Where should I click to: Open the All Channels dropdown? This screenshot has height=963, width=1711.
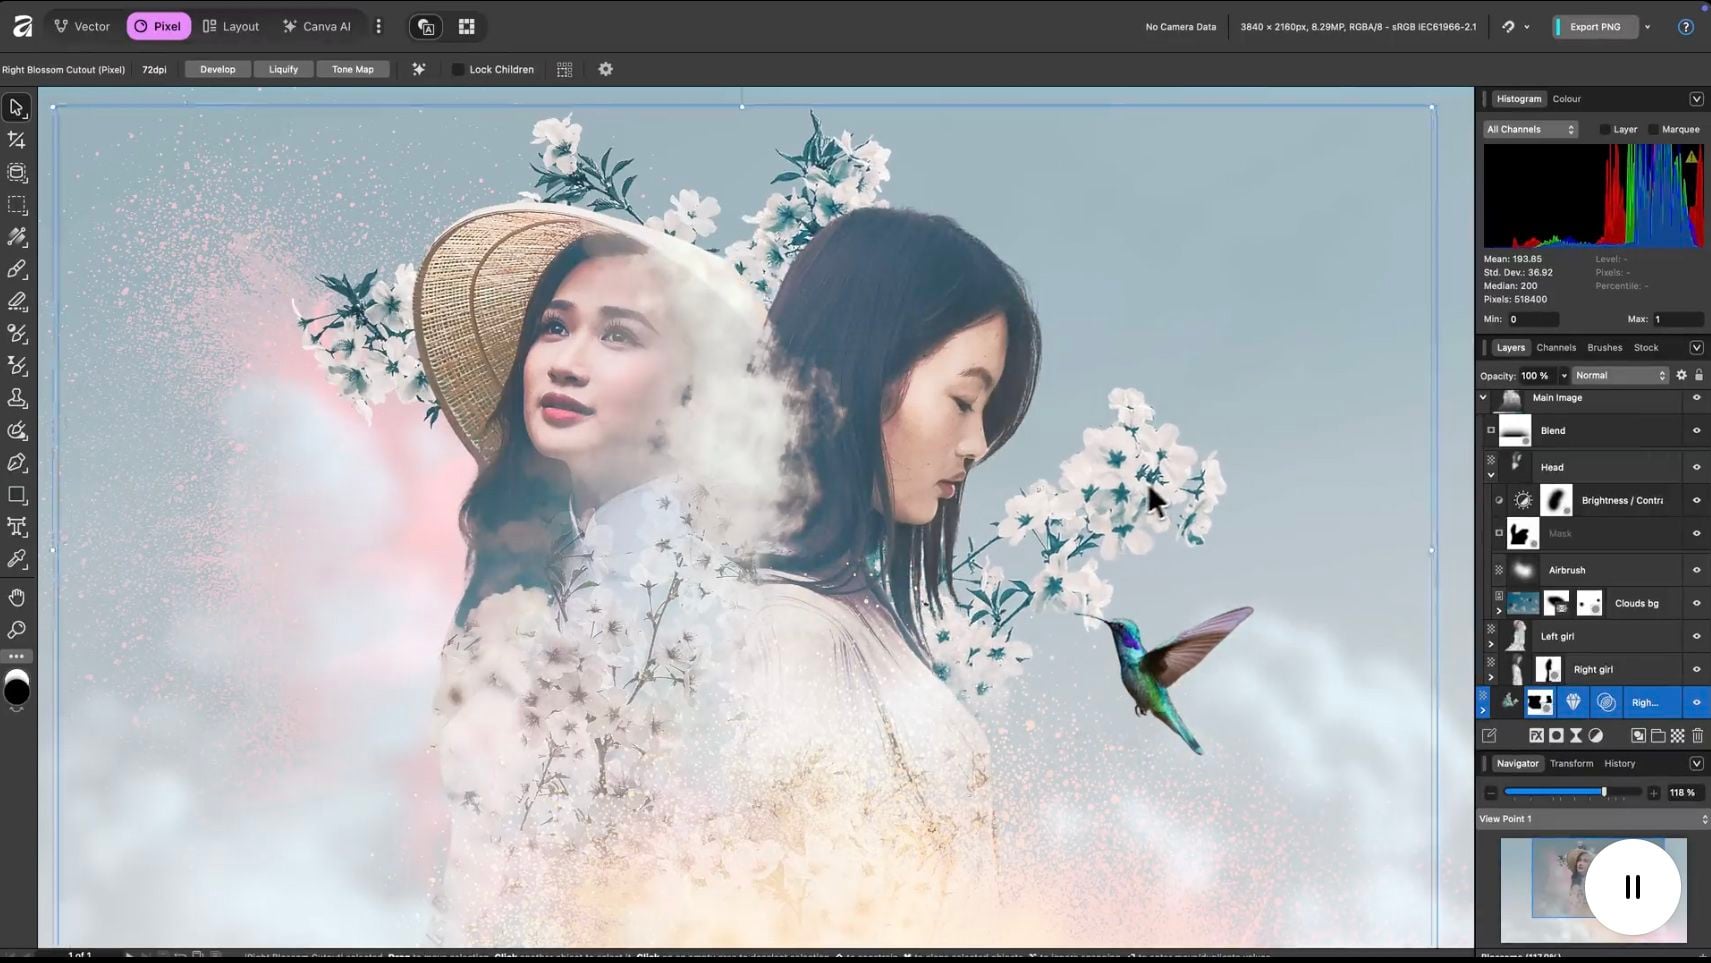pos(1529,129)
